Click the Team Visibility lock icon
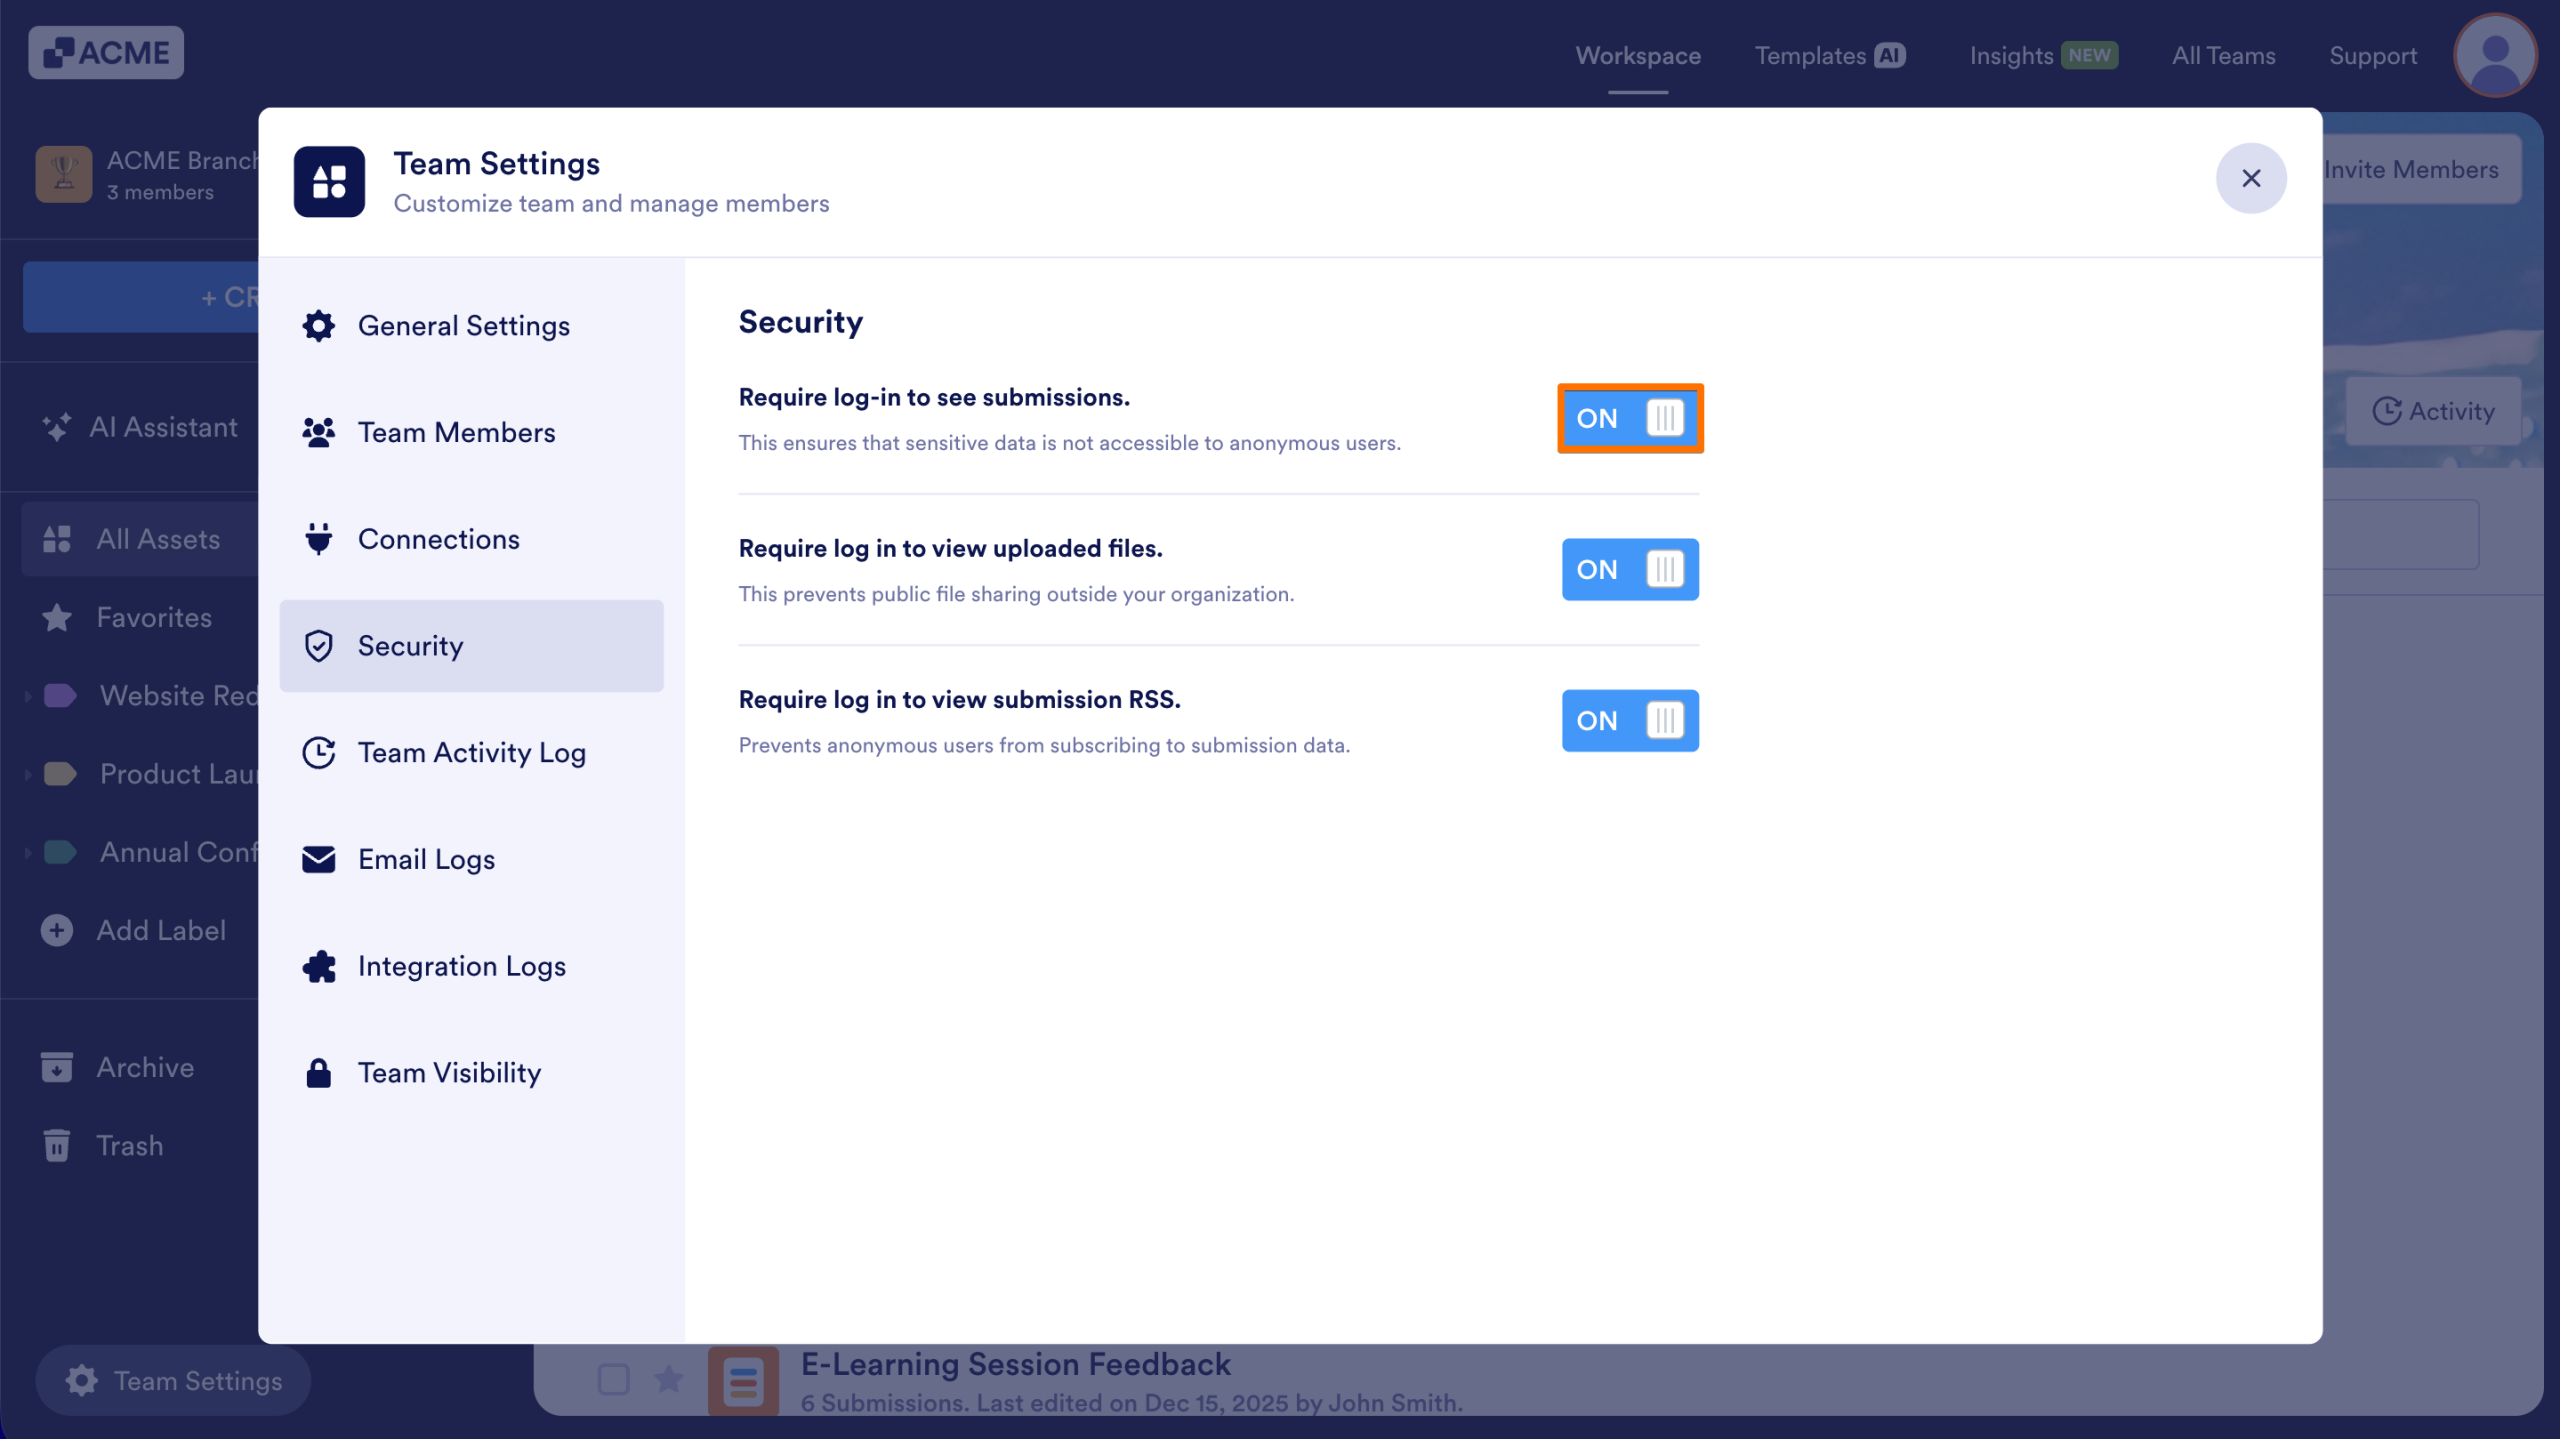Image resolution: width=2560 pixels, height=1439 pixels. (x=318, y=1073)
